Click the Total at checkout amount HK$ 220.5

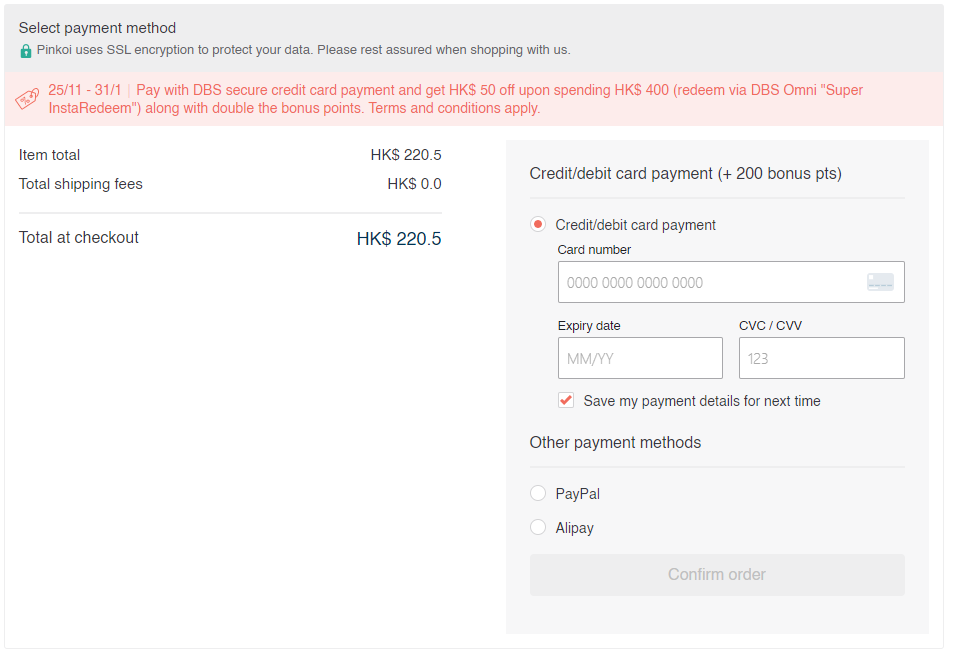pos(398,239)
